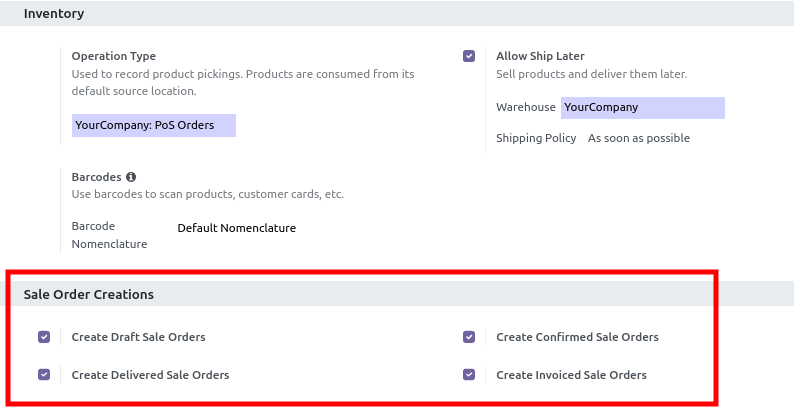Uncheck Create Draft Sale Orders checkbox
The image size is (794, 414).
coord(44,337)
